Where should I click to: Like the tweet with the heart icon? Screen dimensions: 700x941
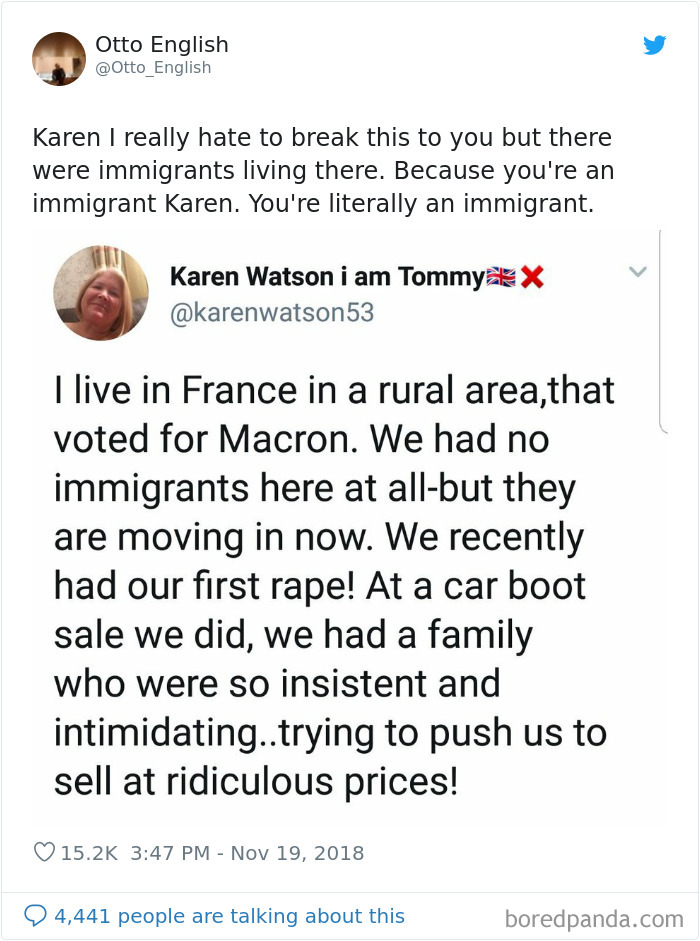[x=44, y=853]
